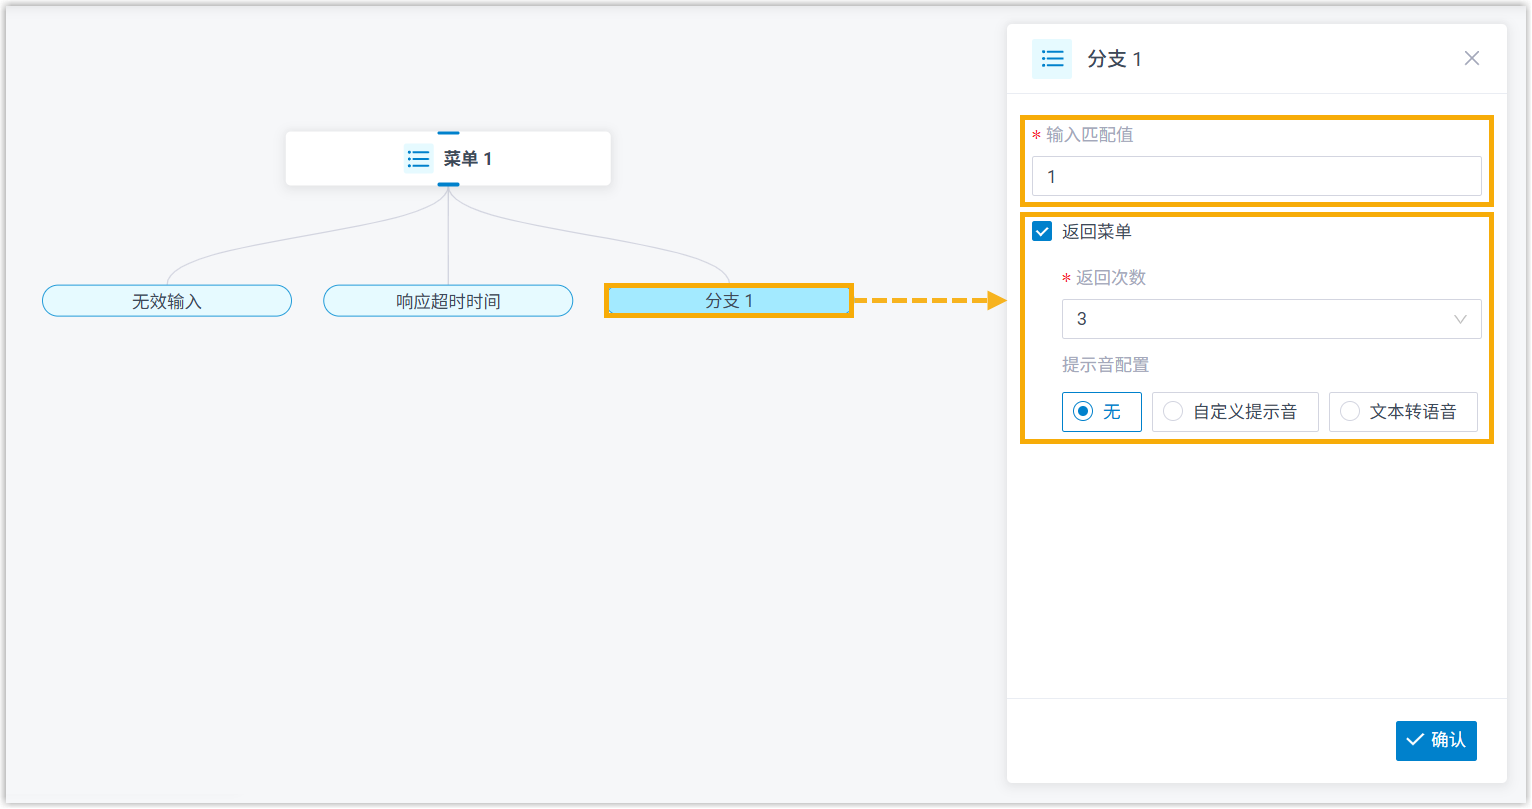Uncheck the 返回菜单 checkbox
This screenshot has width=1532, height=809.
coord(1042,232)
